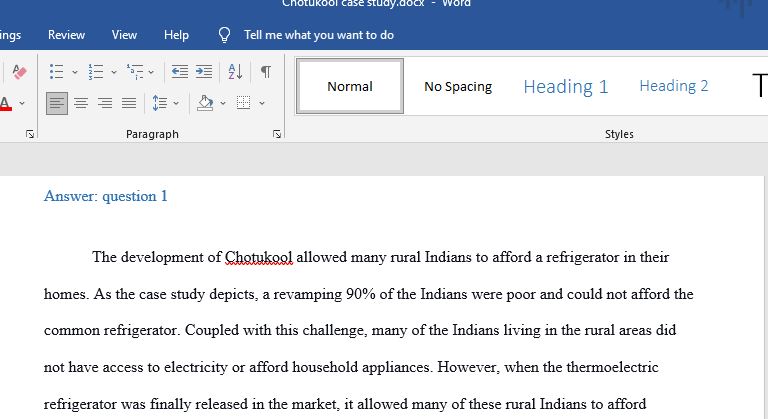Open the shading color dropdown arrow

[x=223, y=103]
